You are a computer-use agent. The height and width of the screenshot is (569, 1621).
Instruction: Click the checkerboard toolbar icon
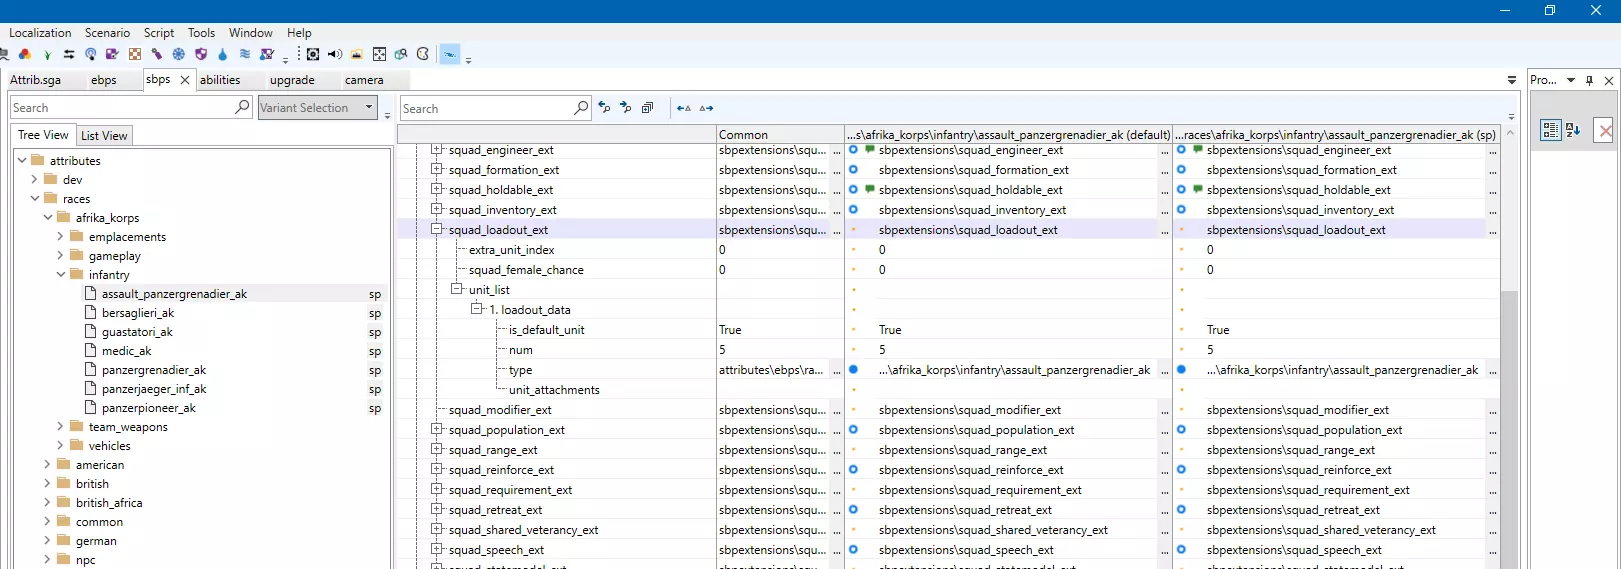135,54
